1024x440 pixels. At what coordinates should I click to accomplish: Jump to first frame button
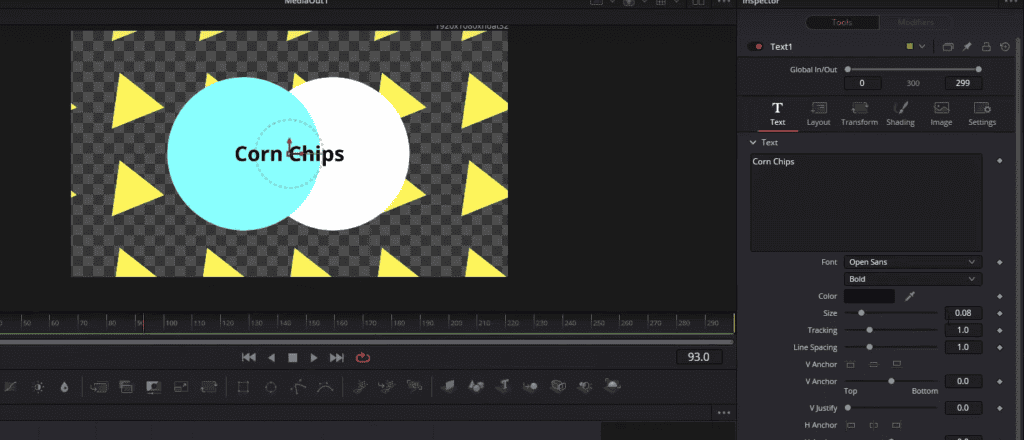pos(249,358)
